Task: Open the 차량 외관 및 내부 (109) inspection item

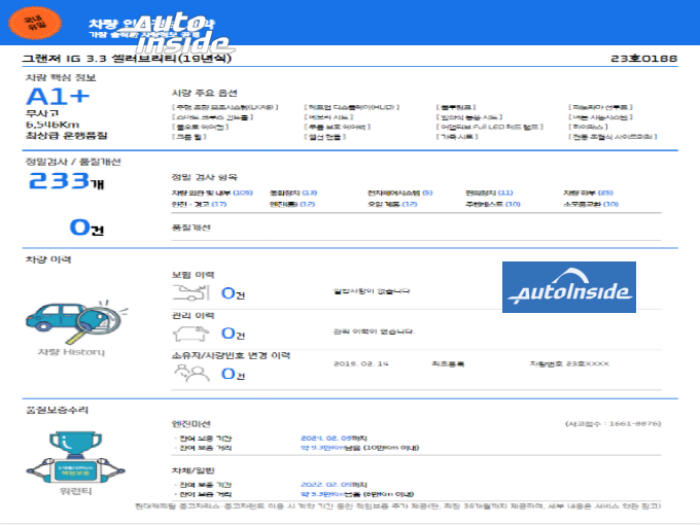Action: click(212, 193)
